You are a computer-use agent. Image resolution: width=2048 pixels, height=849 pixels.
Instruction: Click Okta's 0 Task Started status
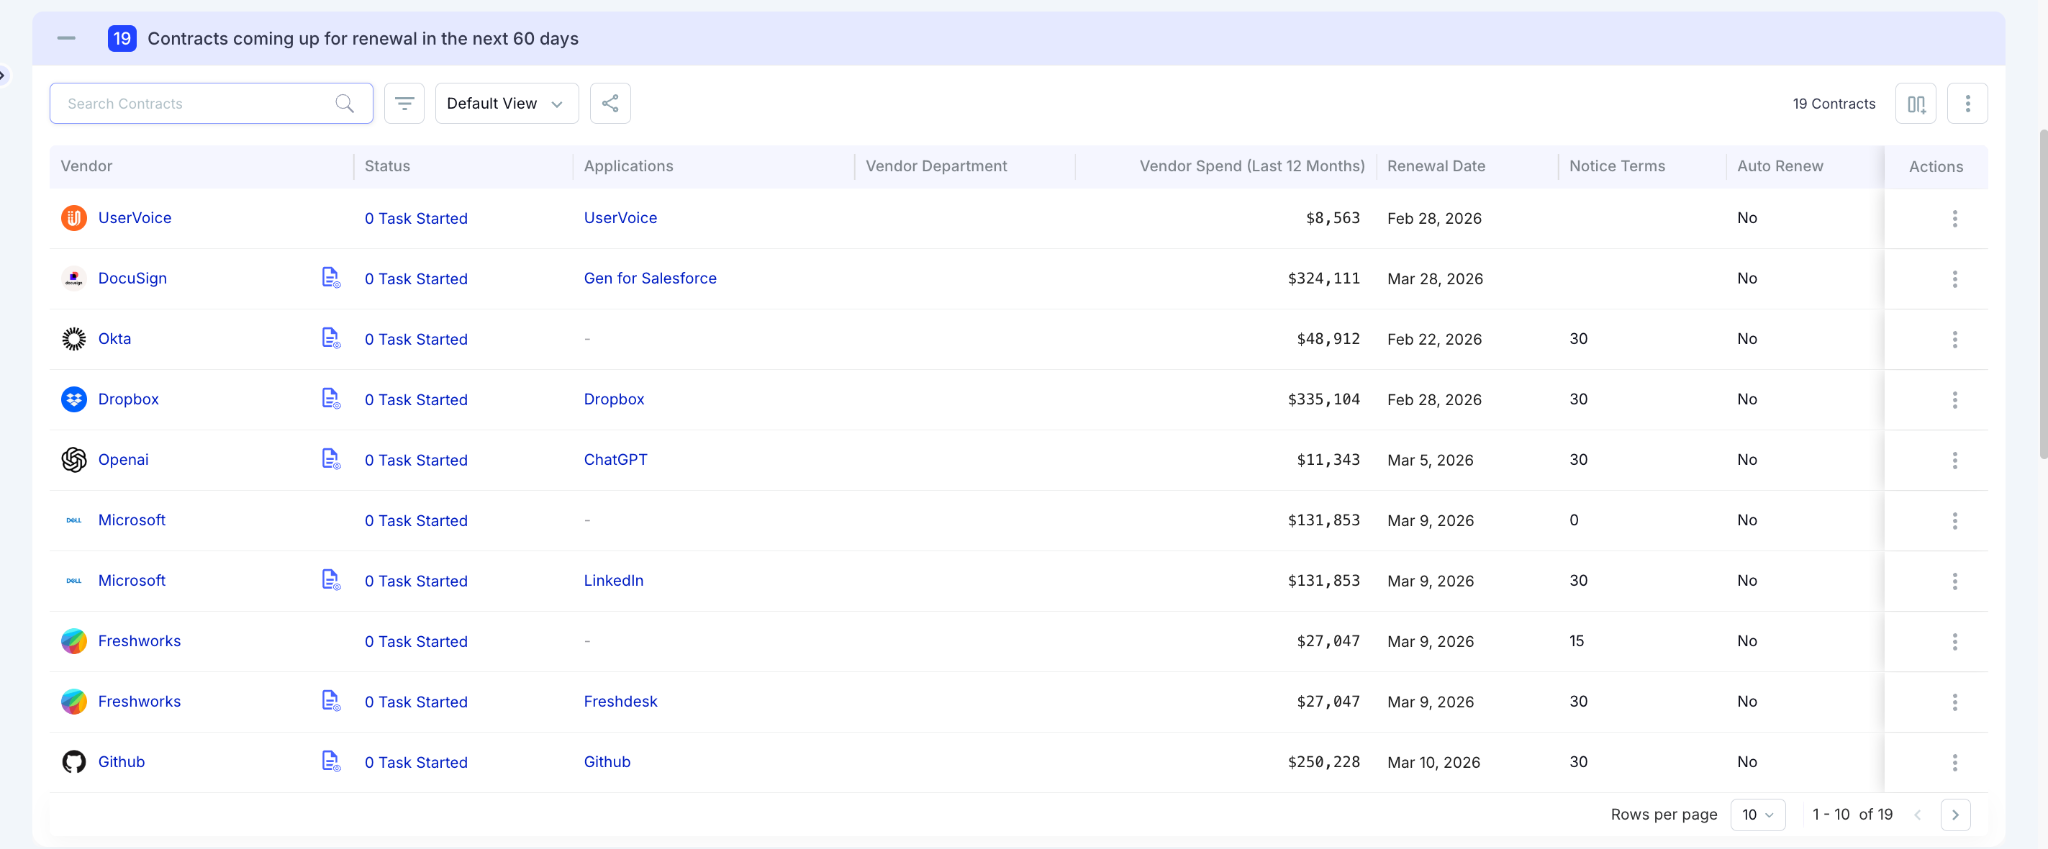(x=416, y=340)
